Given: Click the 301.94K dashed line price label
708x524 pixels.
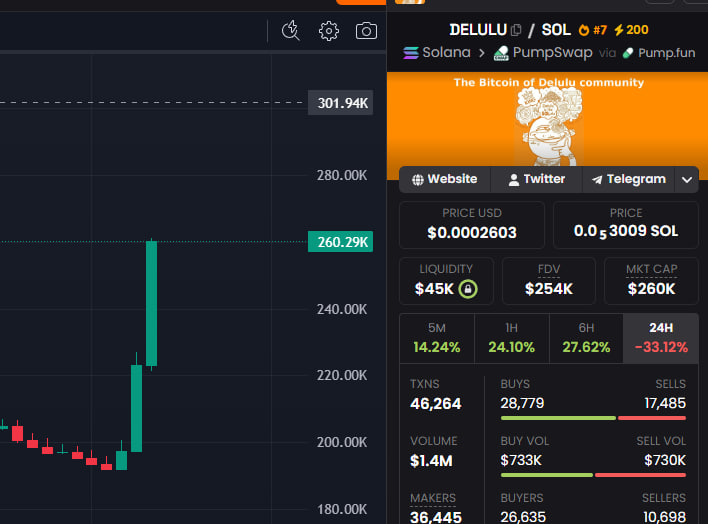Looking at the screenshot, I should tap(340, 103).
